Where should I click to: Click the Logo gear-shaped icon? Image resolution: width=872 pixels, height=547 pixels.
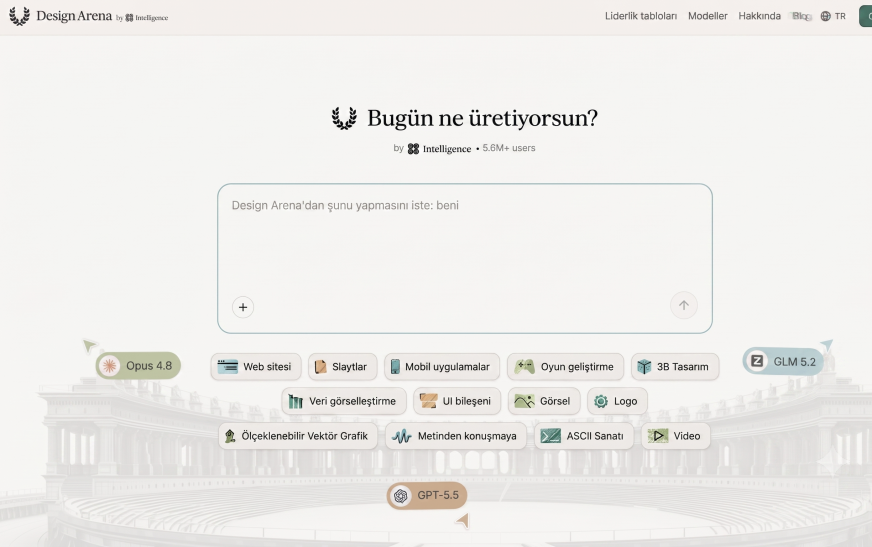(601, 401)
